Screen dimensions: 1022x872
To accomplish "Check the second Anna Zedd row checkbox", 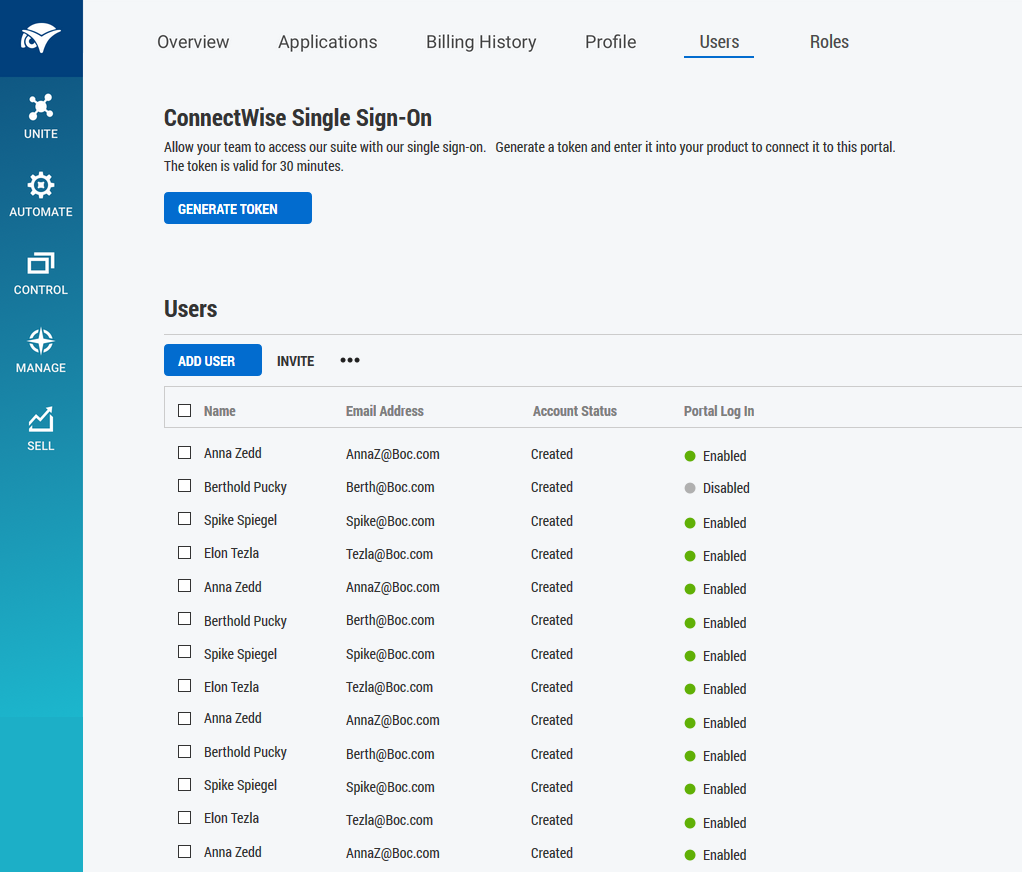I will click(x=184, y=585).
